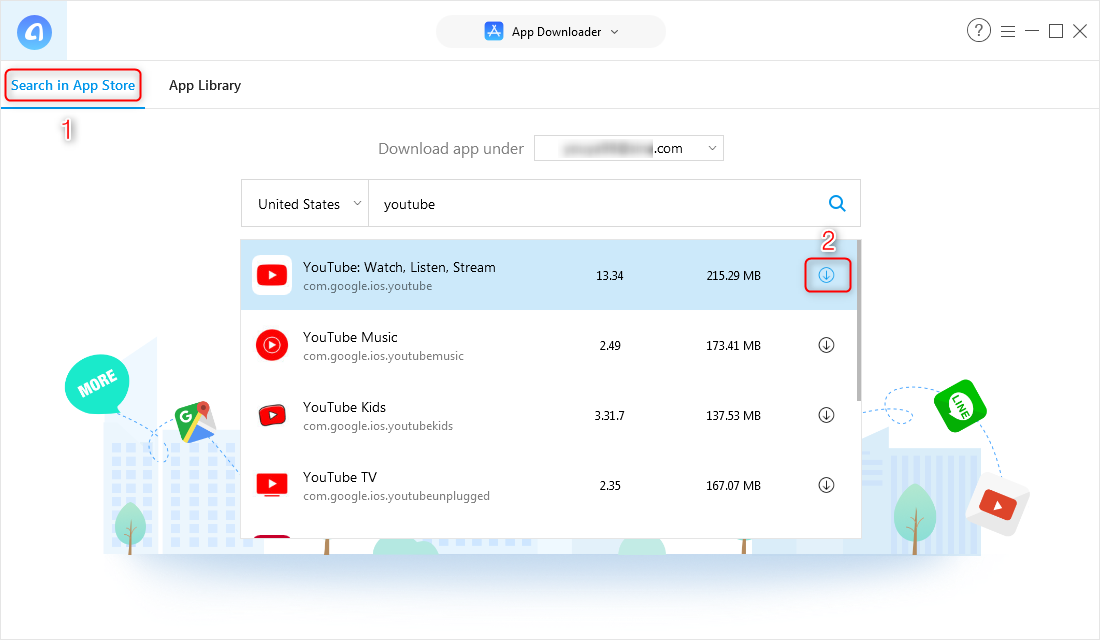Expand the Apple ID account dropdown

coord(628,147)
